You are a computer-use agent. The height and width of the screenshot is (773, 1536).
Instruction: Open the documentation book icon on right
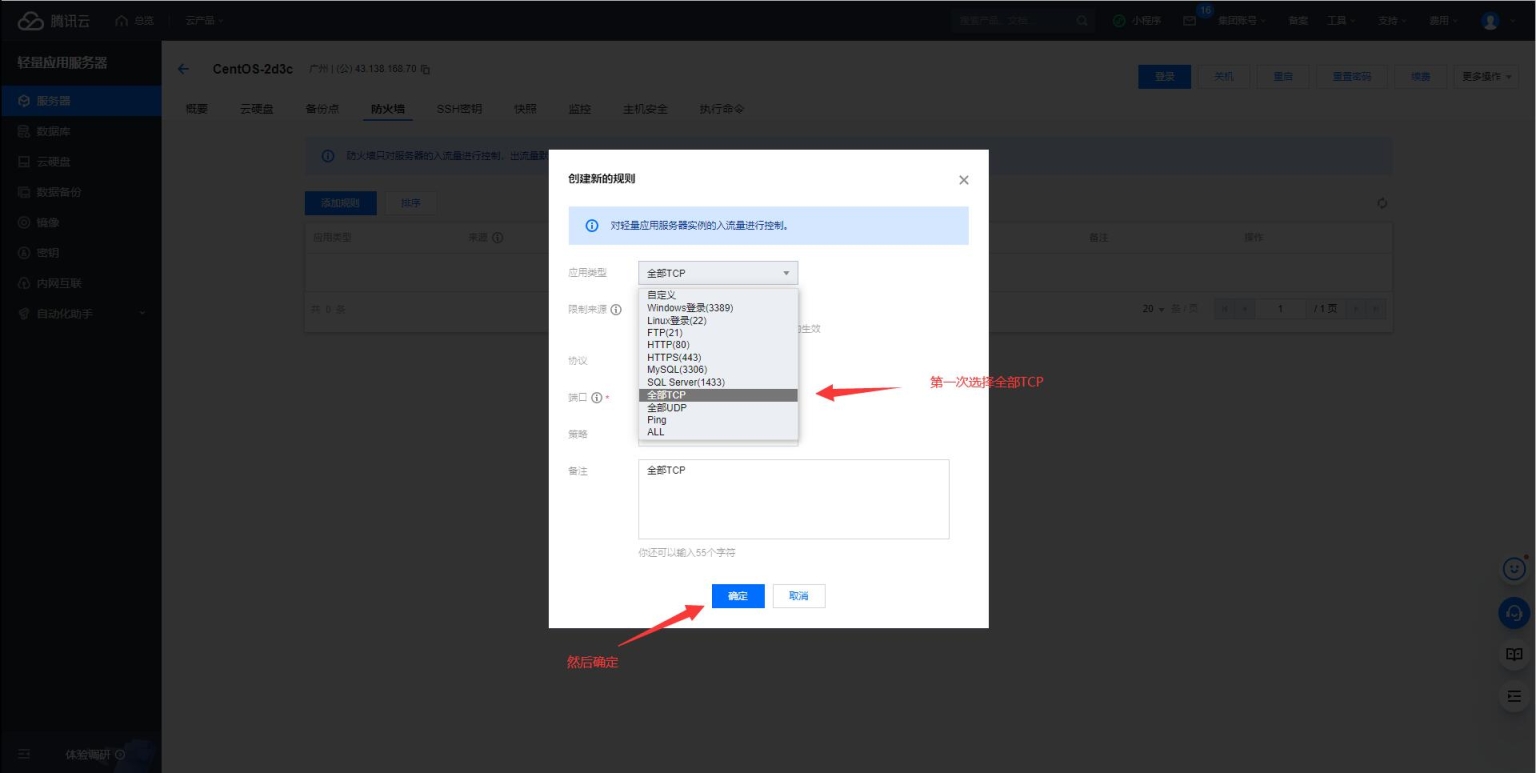click(x=1514, y=654)
